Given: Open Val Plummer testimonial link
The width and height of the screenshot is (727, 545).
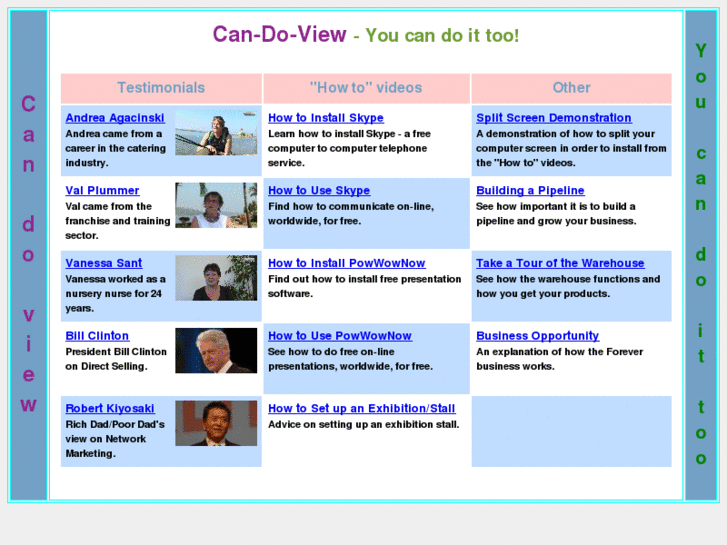Looking at the screenshot, I should point(102,191).
